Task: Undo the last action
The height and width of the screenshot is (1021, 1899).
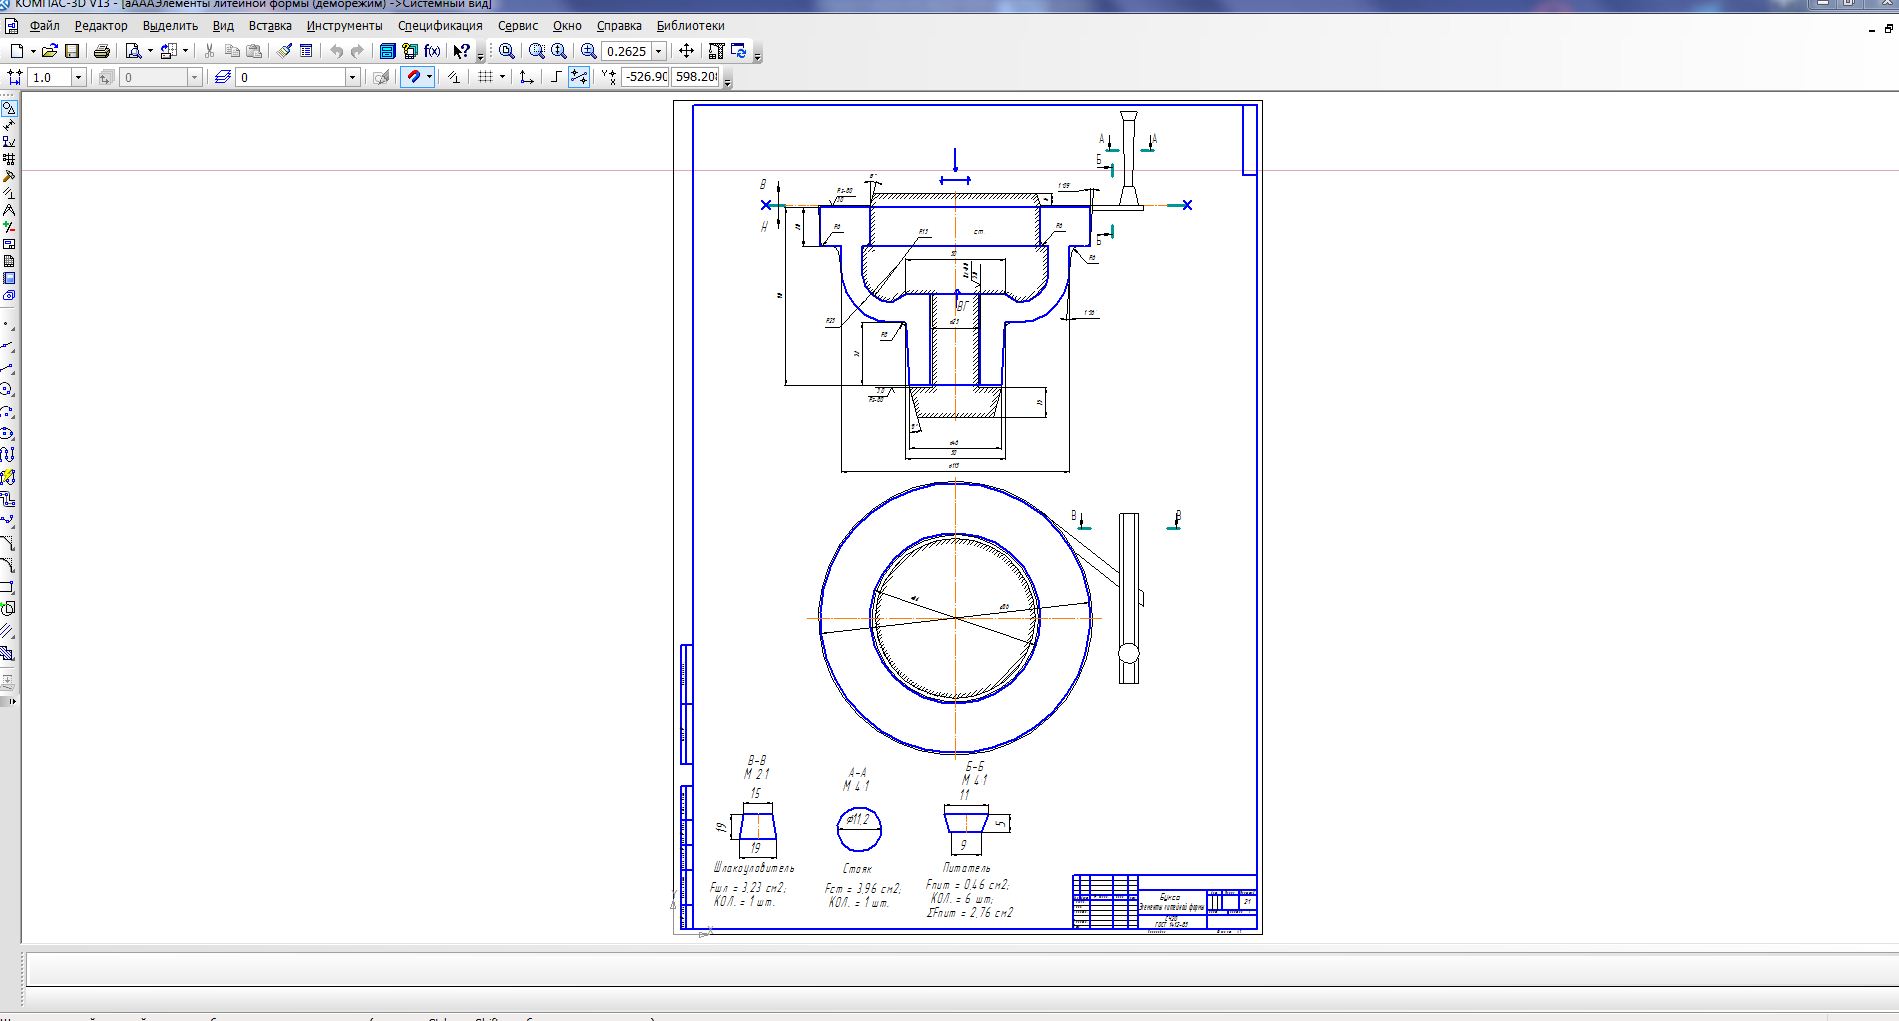Action: (x=336, y=51)
